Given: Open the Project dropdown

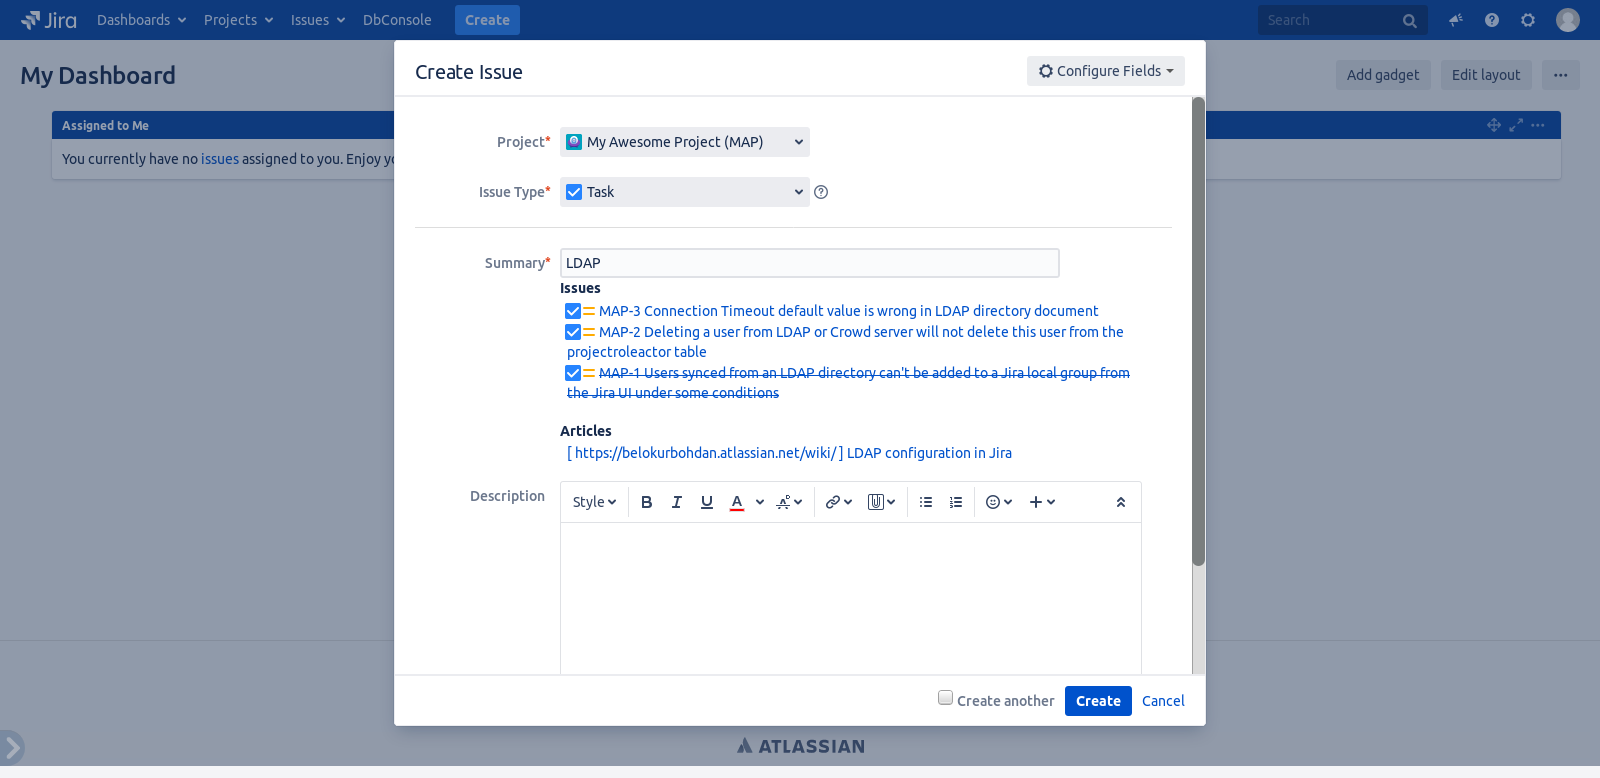Looking at the screenshot, I should coord(685,142).
